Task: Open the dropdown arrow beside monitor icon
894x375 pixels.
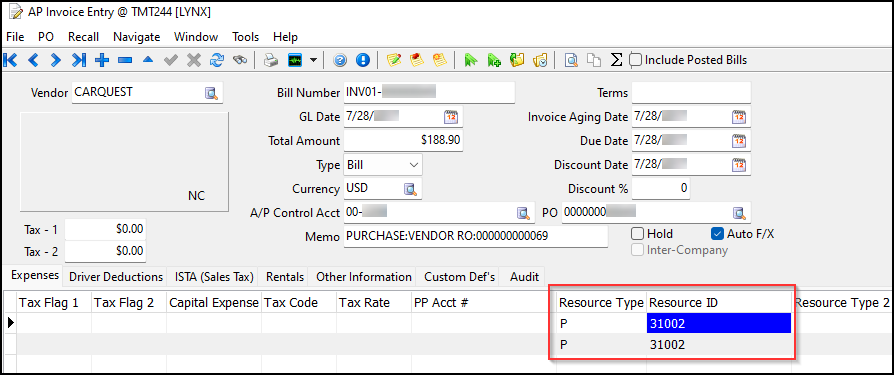Action: pos(313,60)
